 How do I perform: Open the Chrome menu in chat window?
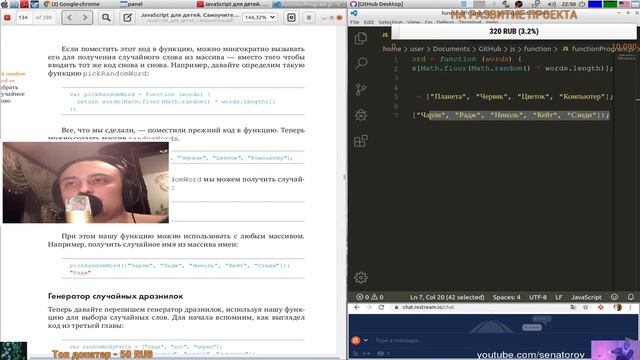631,307
